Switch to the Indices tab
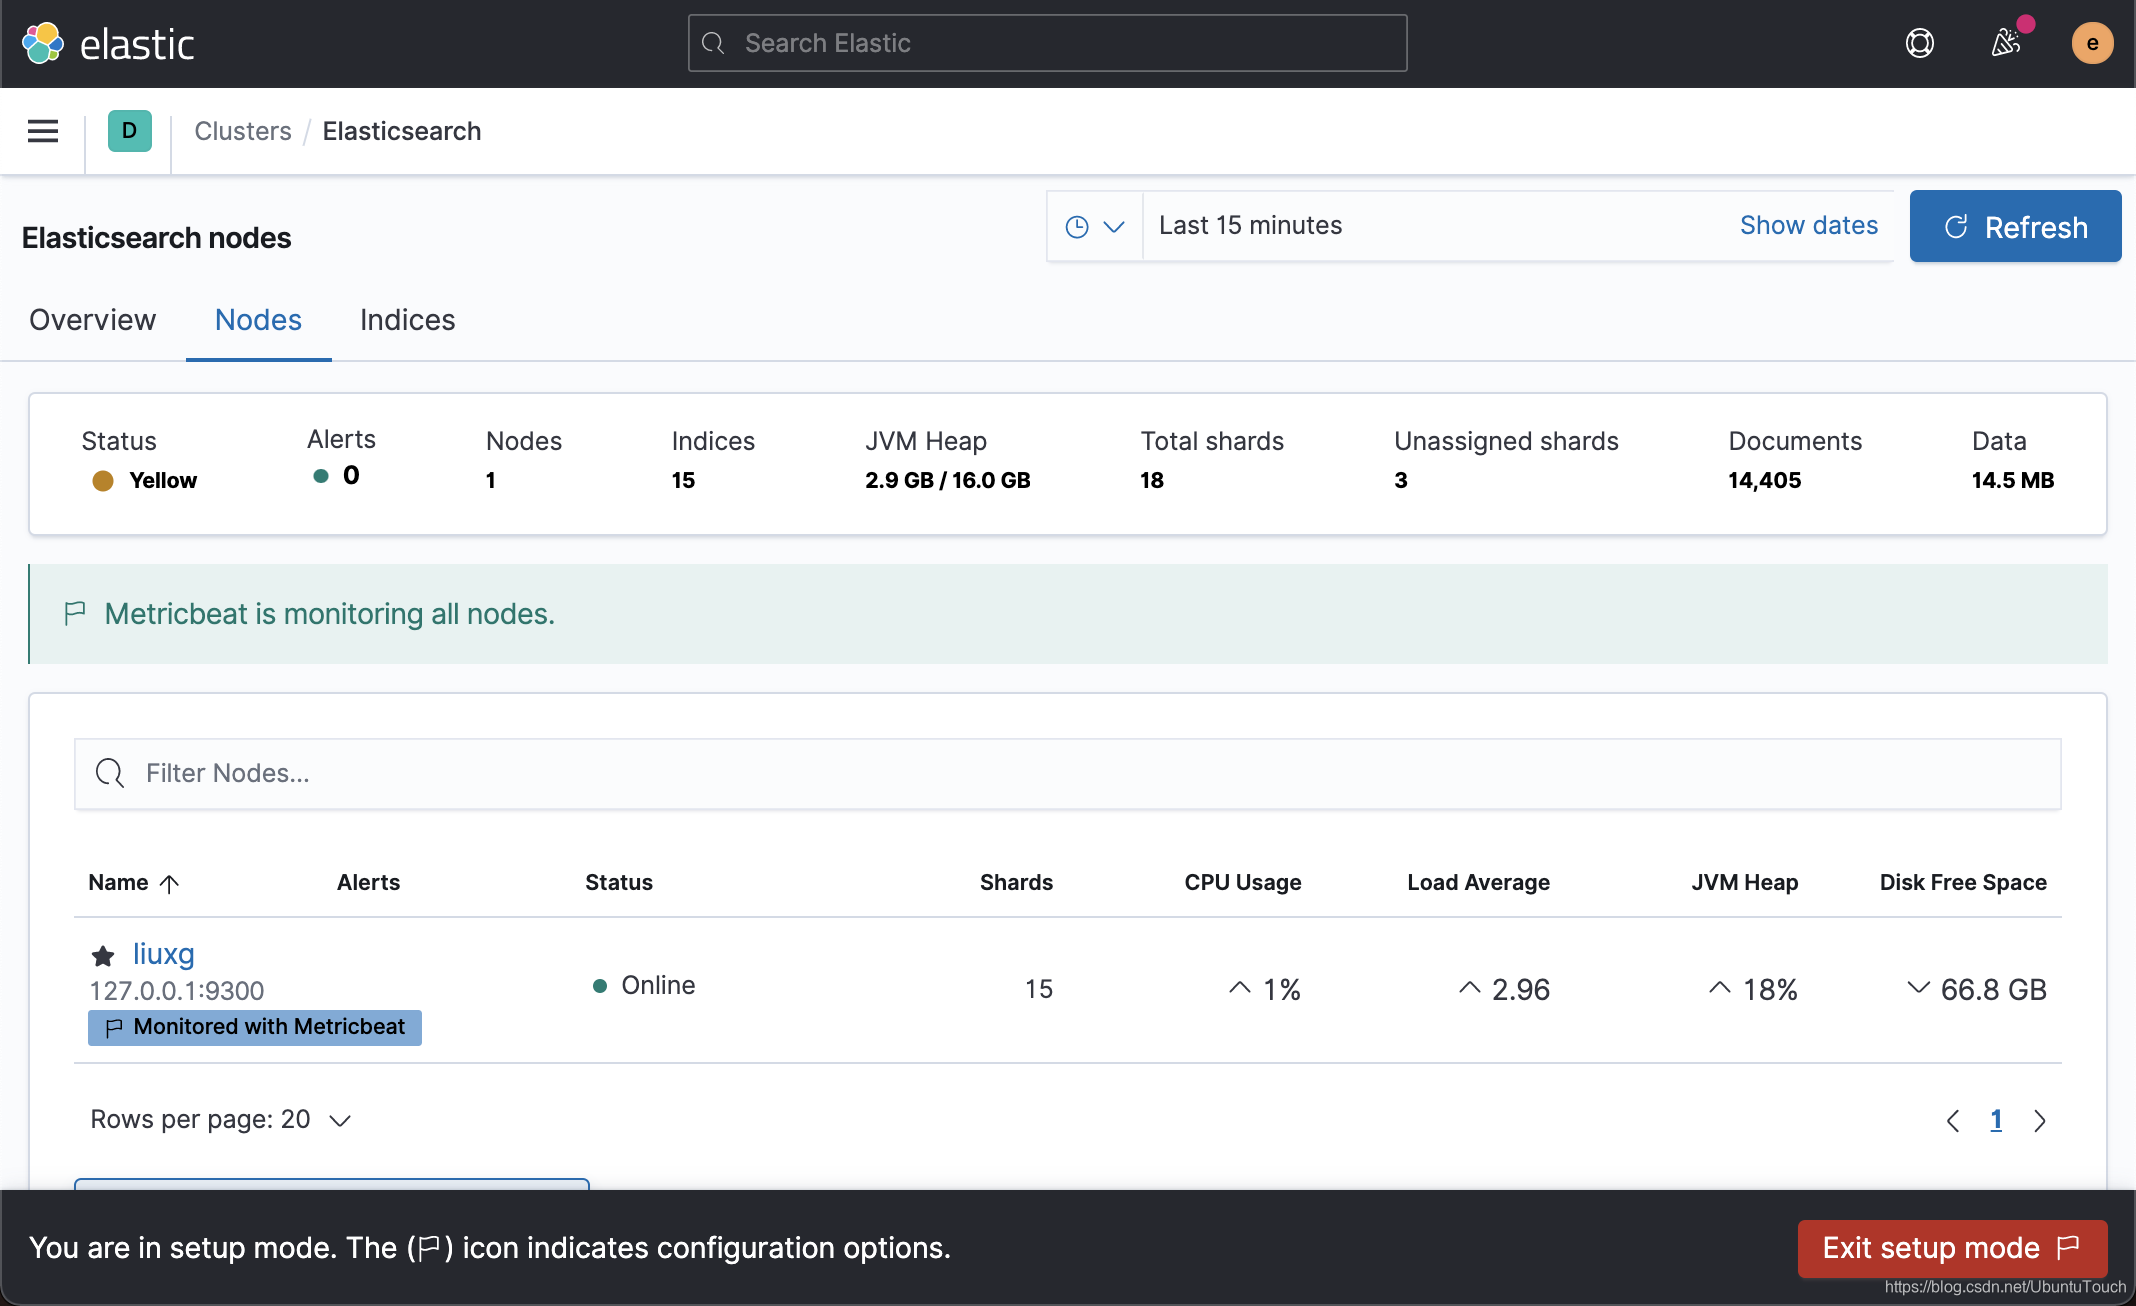 point(406,320)
